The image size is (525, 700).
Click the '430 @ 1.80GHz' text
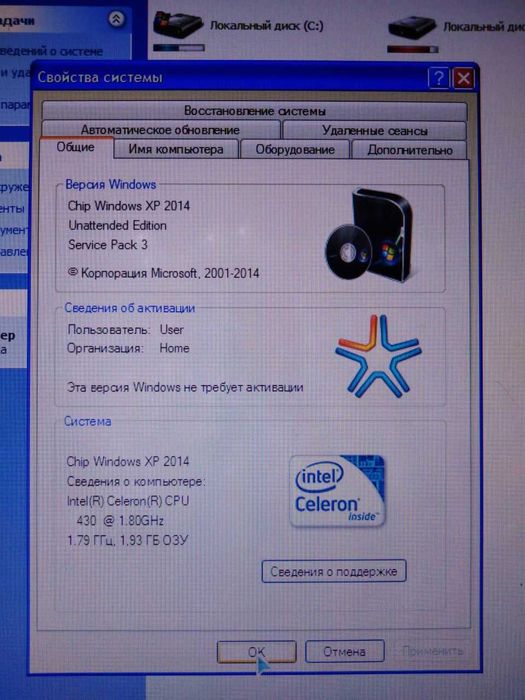pyautogui.click(x=121, y=521)
